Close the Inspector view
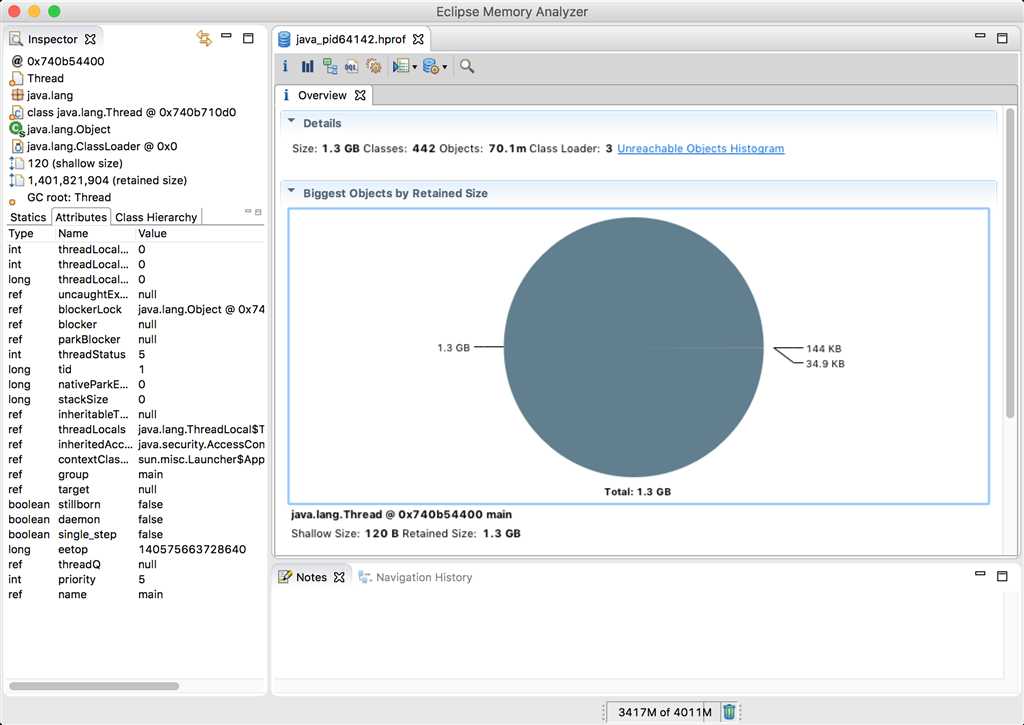Screen dimensions: 1024x725 click(90, 39)
